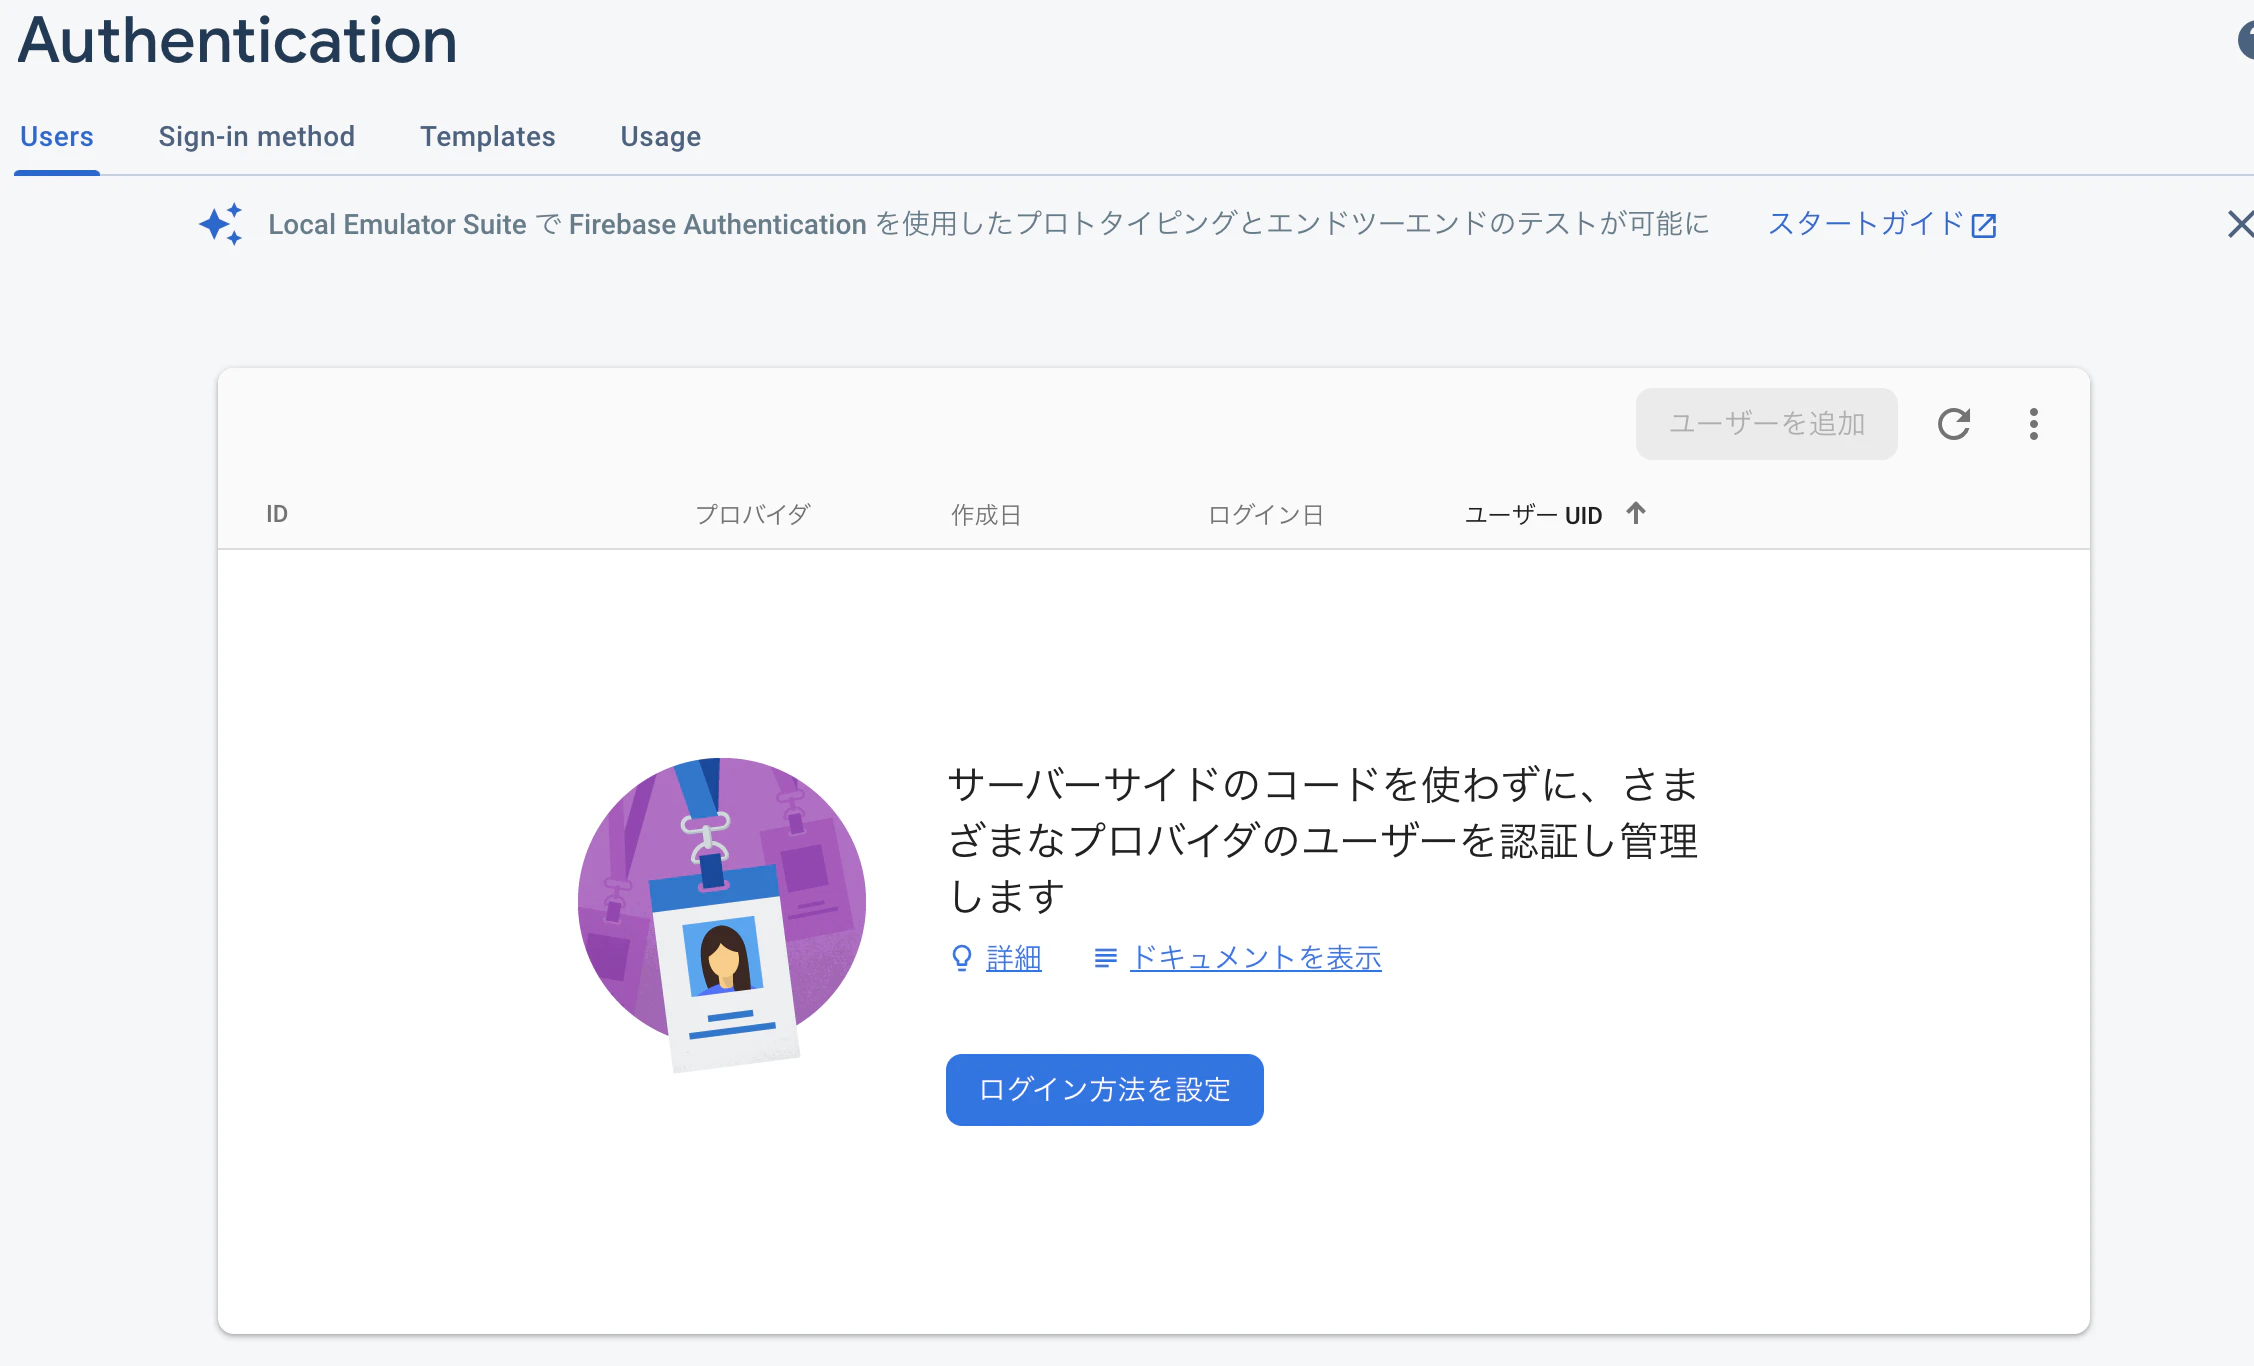This screenshot has width=2254, height=1366.
Task: Click the ユーザー UID column header
Action: pyautogui.click(x=1534, y=514)
